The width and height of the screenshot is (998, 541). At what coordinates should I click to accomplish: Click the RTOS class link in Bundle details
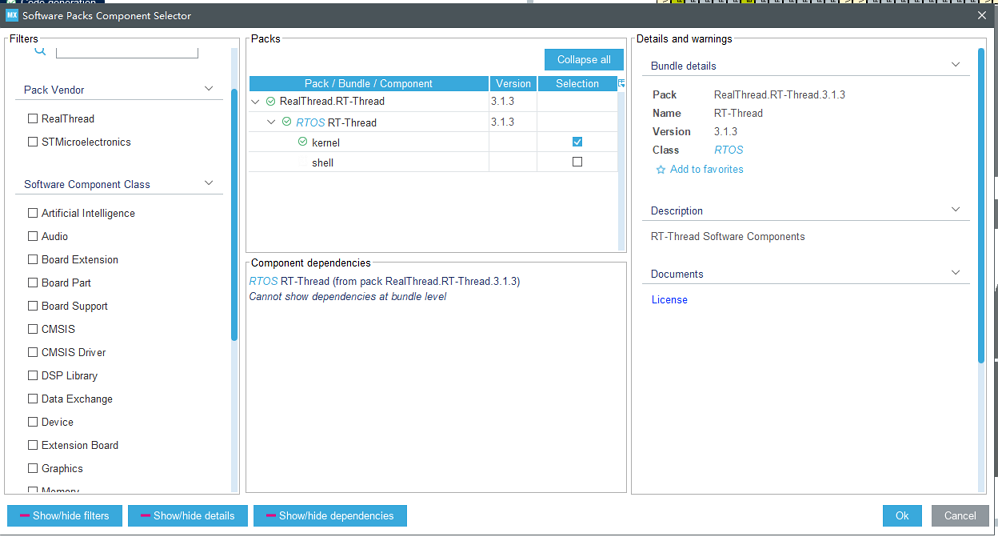(728, 150)
